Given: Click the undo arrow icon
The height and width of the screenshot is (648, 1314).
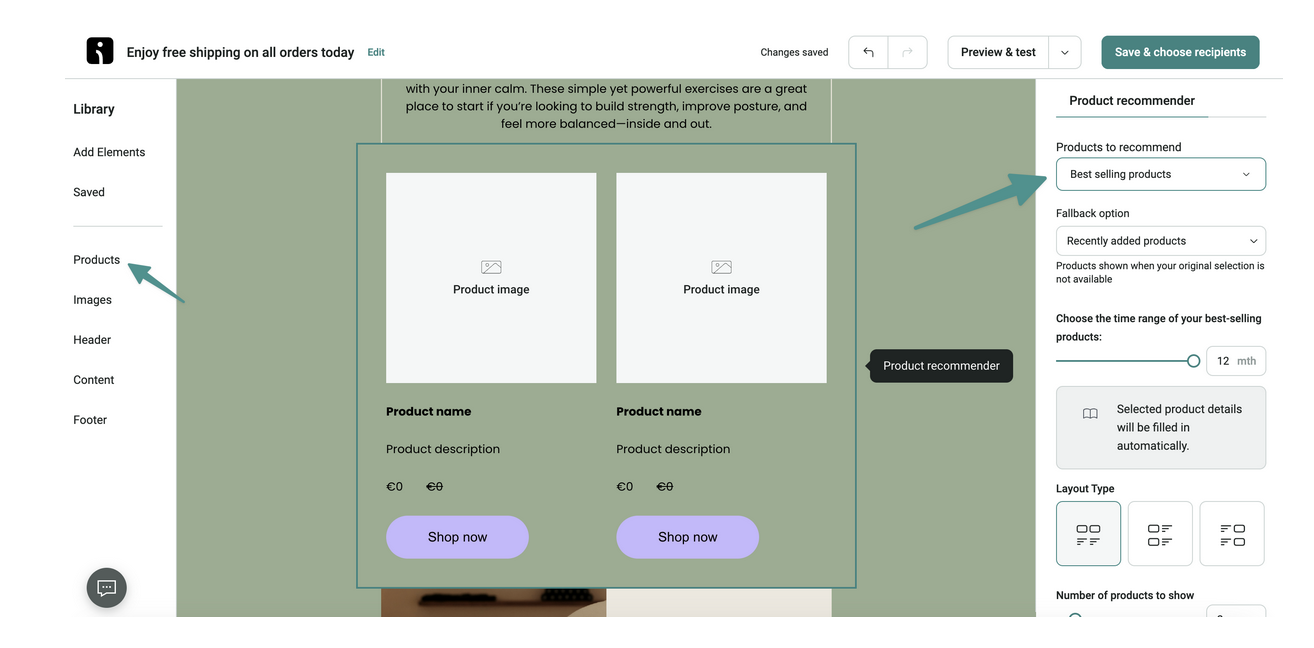Looking at the screenshot, I should (x=867, y=51).
